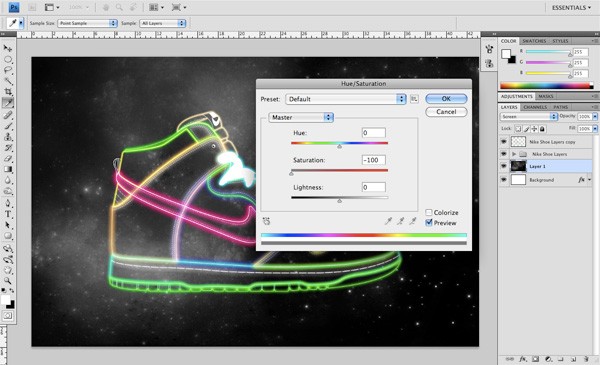The height and width of the screenshot is (365, 600).
Task: Switch to the Masks tab
Action: click(x=546, y=96)
